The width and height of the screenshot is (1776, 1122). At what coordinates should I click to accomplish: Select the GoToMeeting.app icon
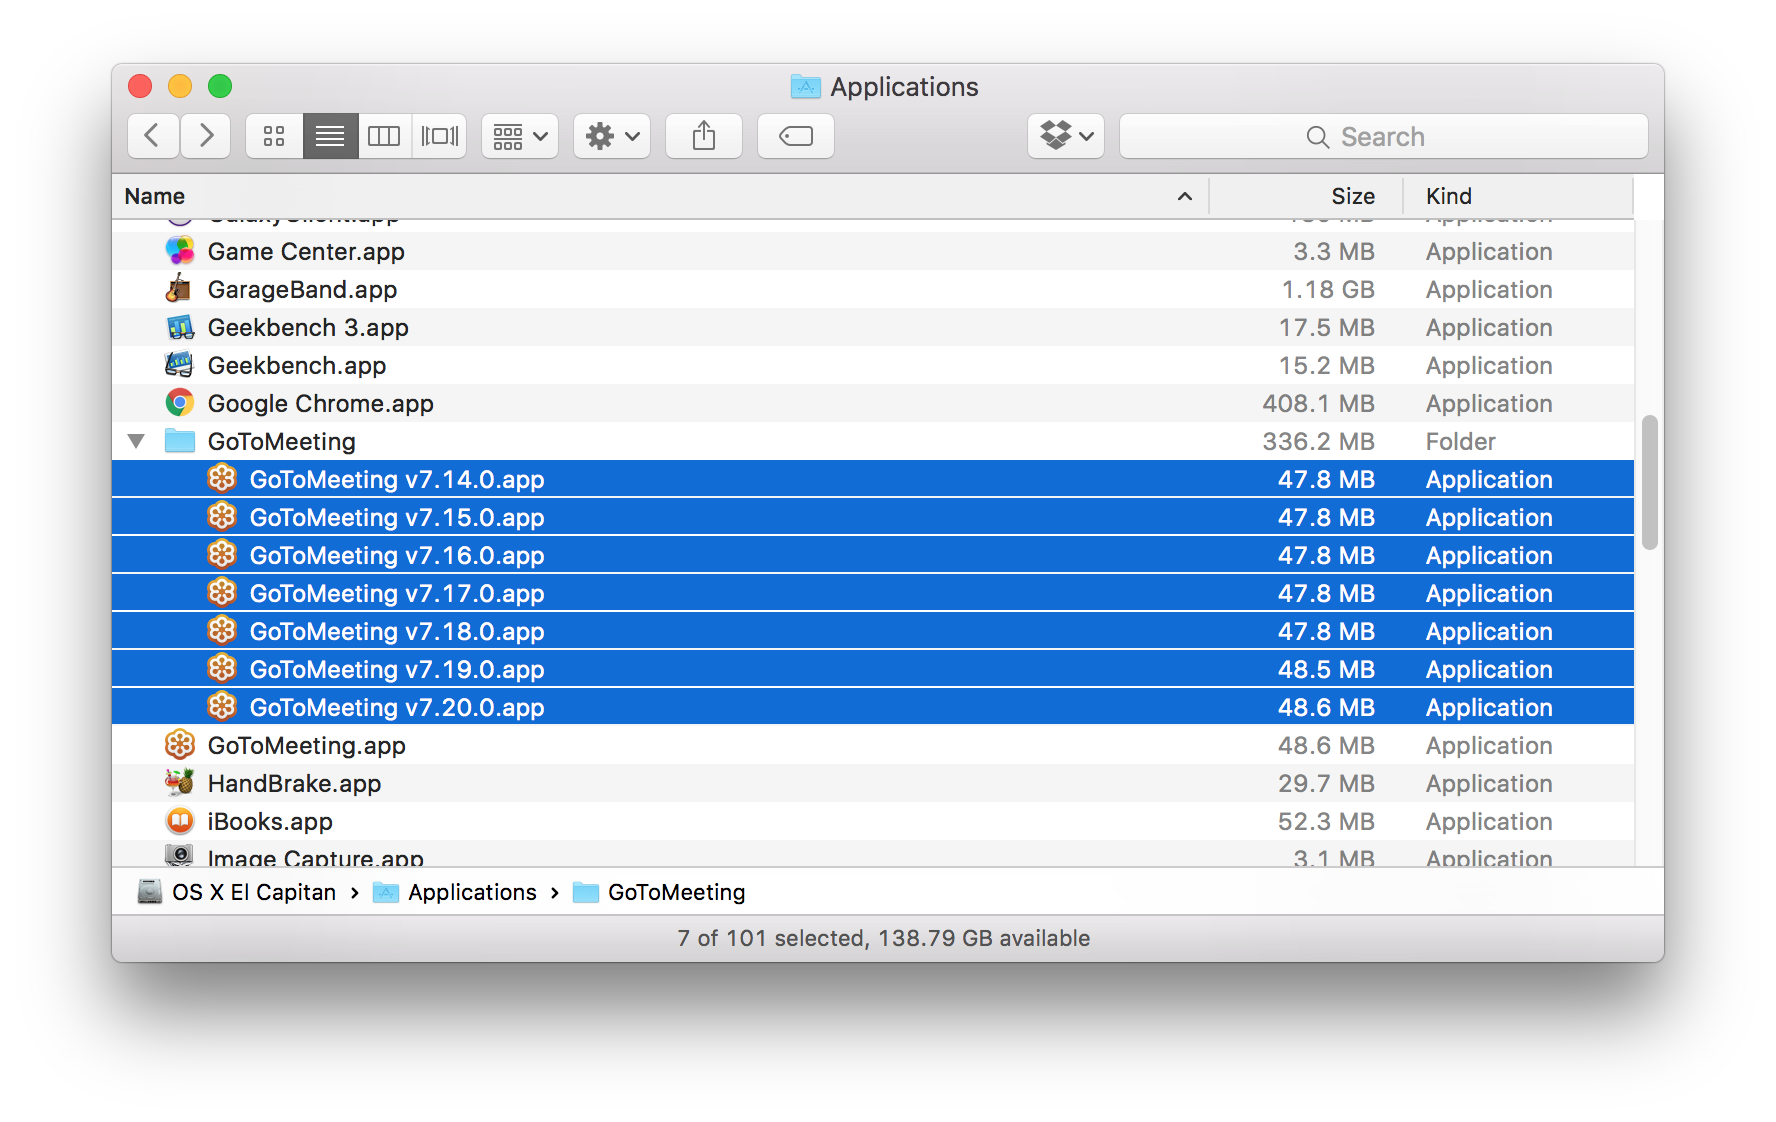coord(180,745)
